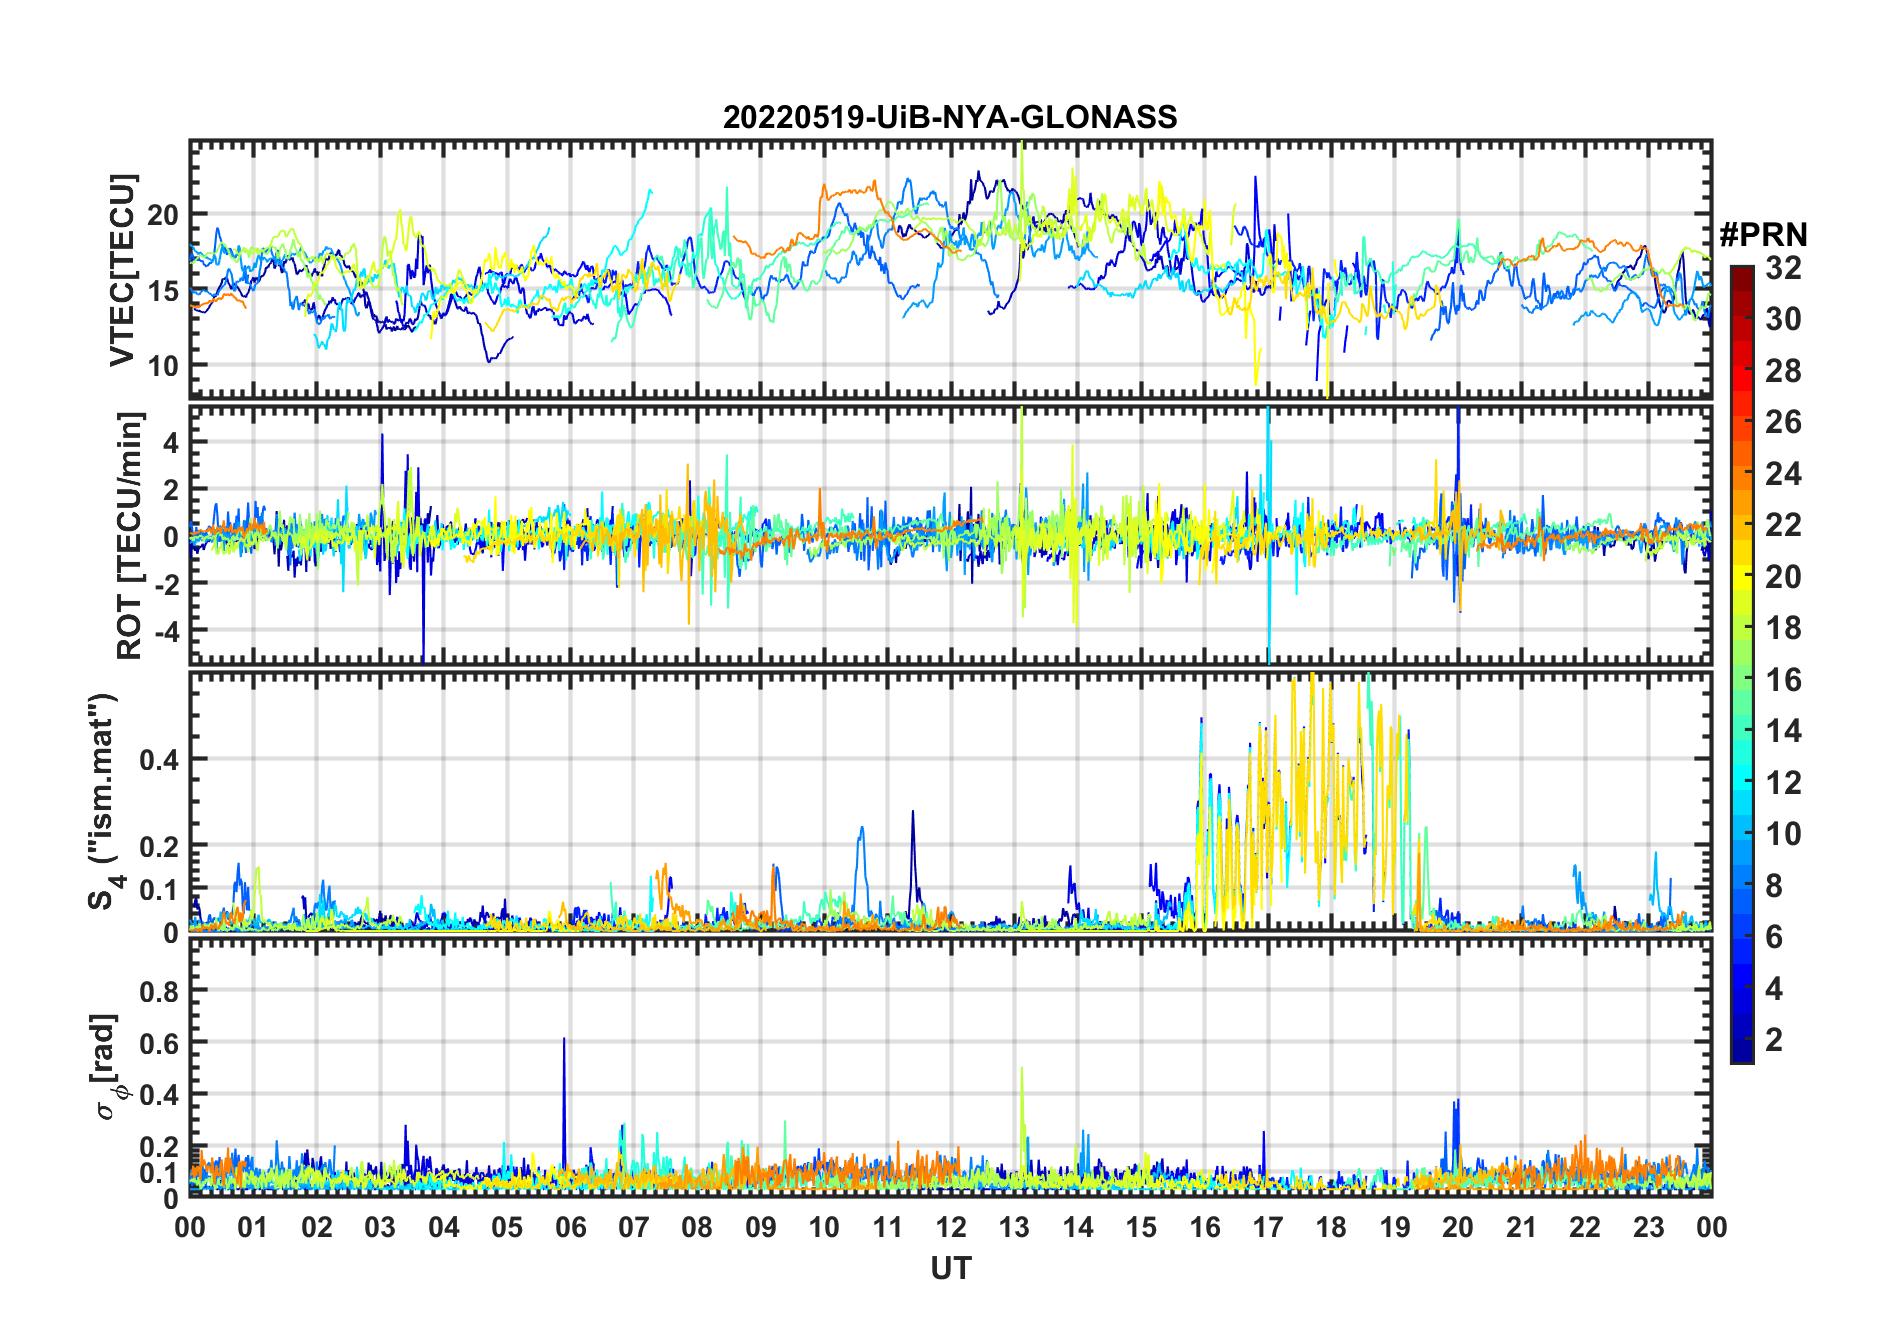Click the sigma phi [rad] axis label
Image resolution: width=1902 pixels, height=1330 pixels.
pyautogui.click(x=107, y=1067)
